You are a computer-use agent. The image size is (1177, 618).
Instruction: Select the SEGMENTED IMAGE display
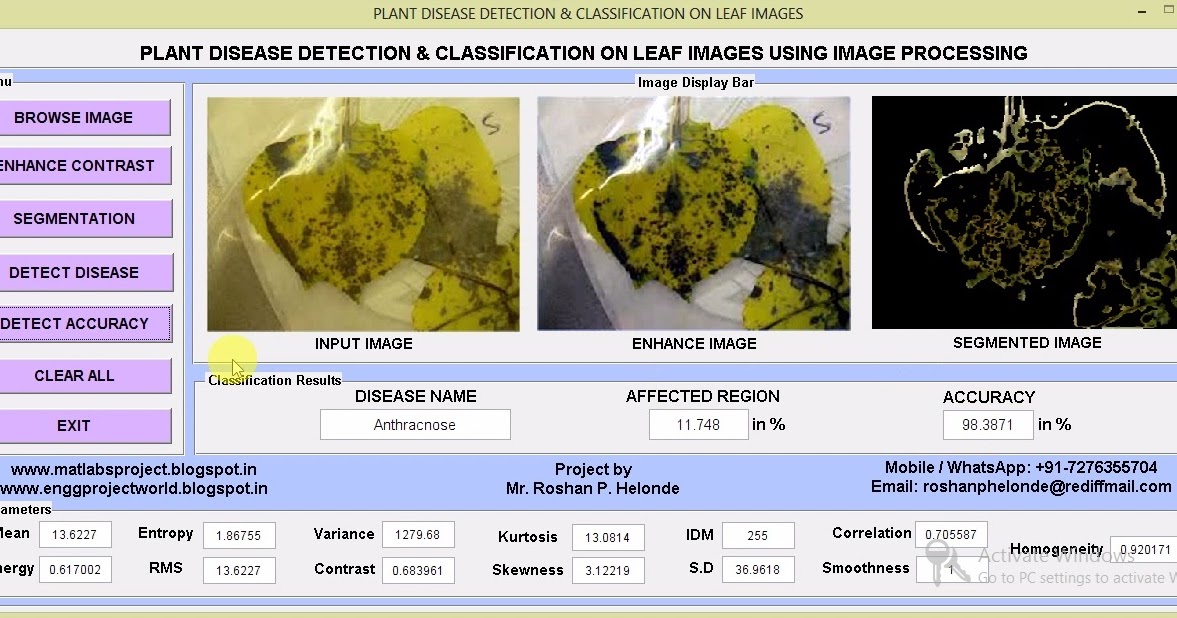(1024, 213)
